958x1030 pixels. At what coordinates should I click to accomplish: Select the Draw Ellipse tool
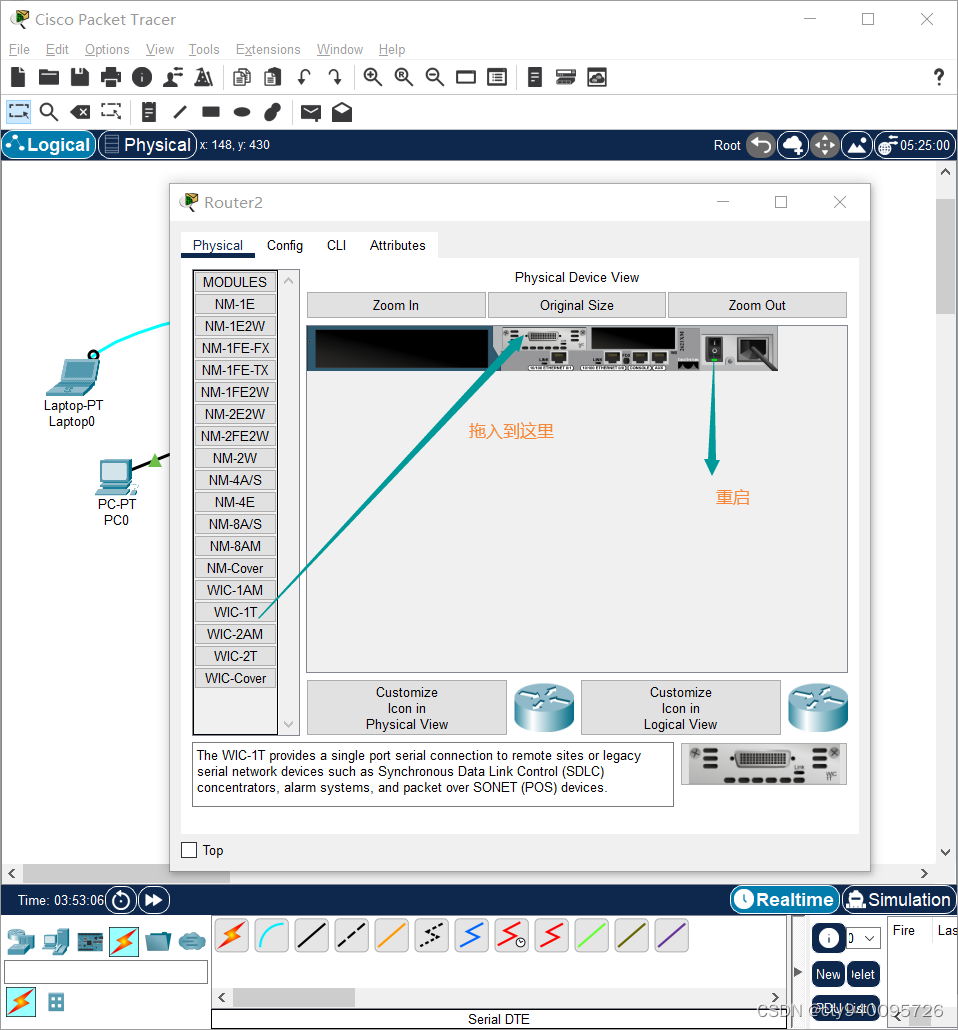tap(242, 112)
